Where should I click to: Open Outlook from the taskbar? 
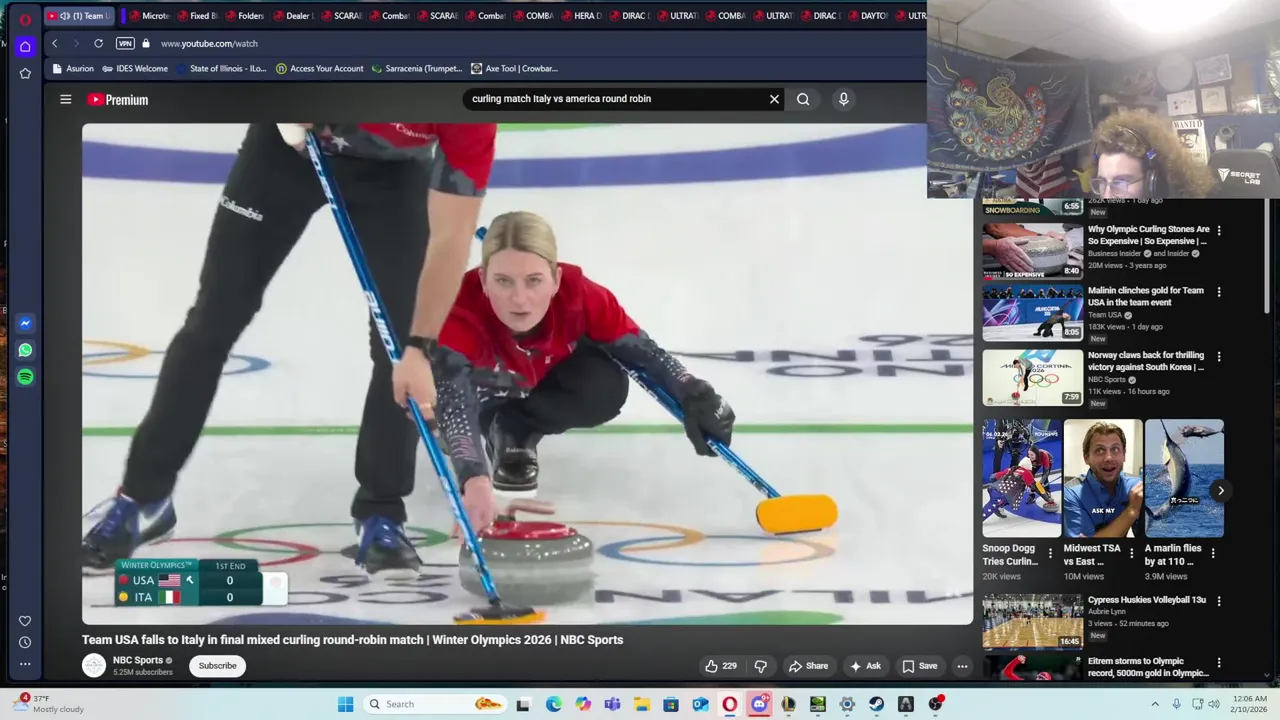coord(700,704)
